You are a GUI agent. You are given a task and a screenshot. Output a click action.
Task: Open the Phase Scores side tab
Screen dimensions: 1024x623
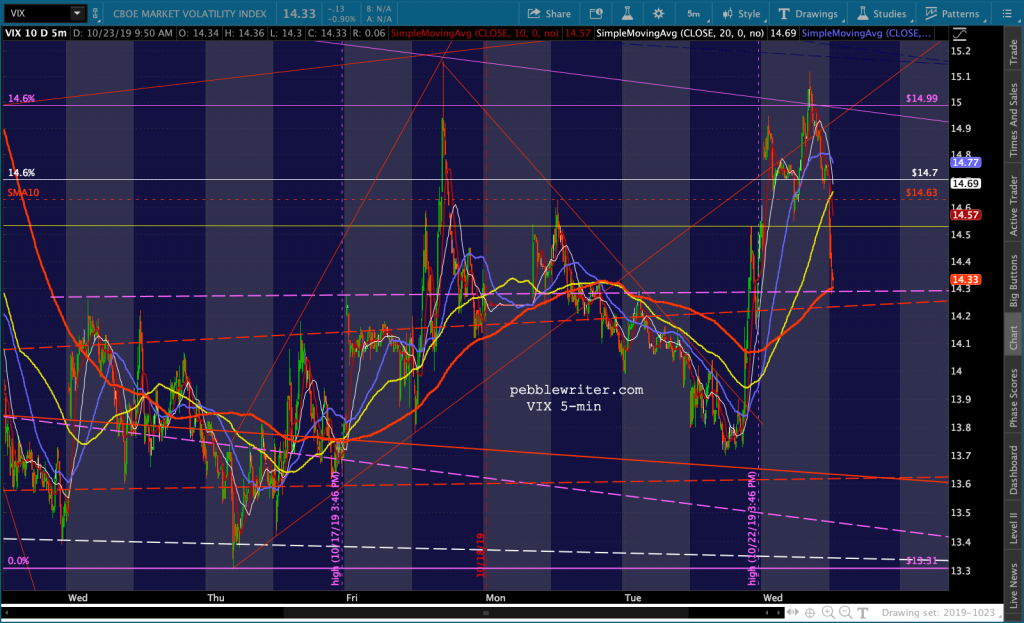pos(1014,398)
